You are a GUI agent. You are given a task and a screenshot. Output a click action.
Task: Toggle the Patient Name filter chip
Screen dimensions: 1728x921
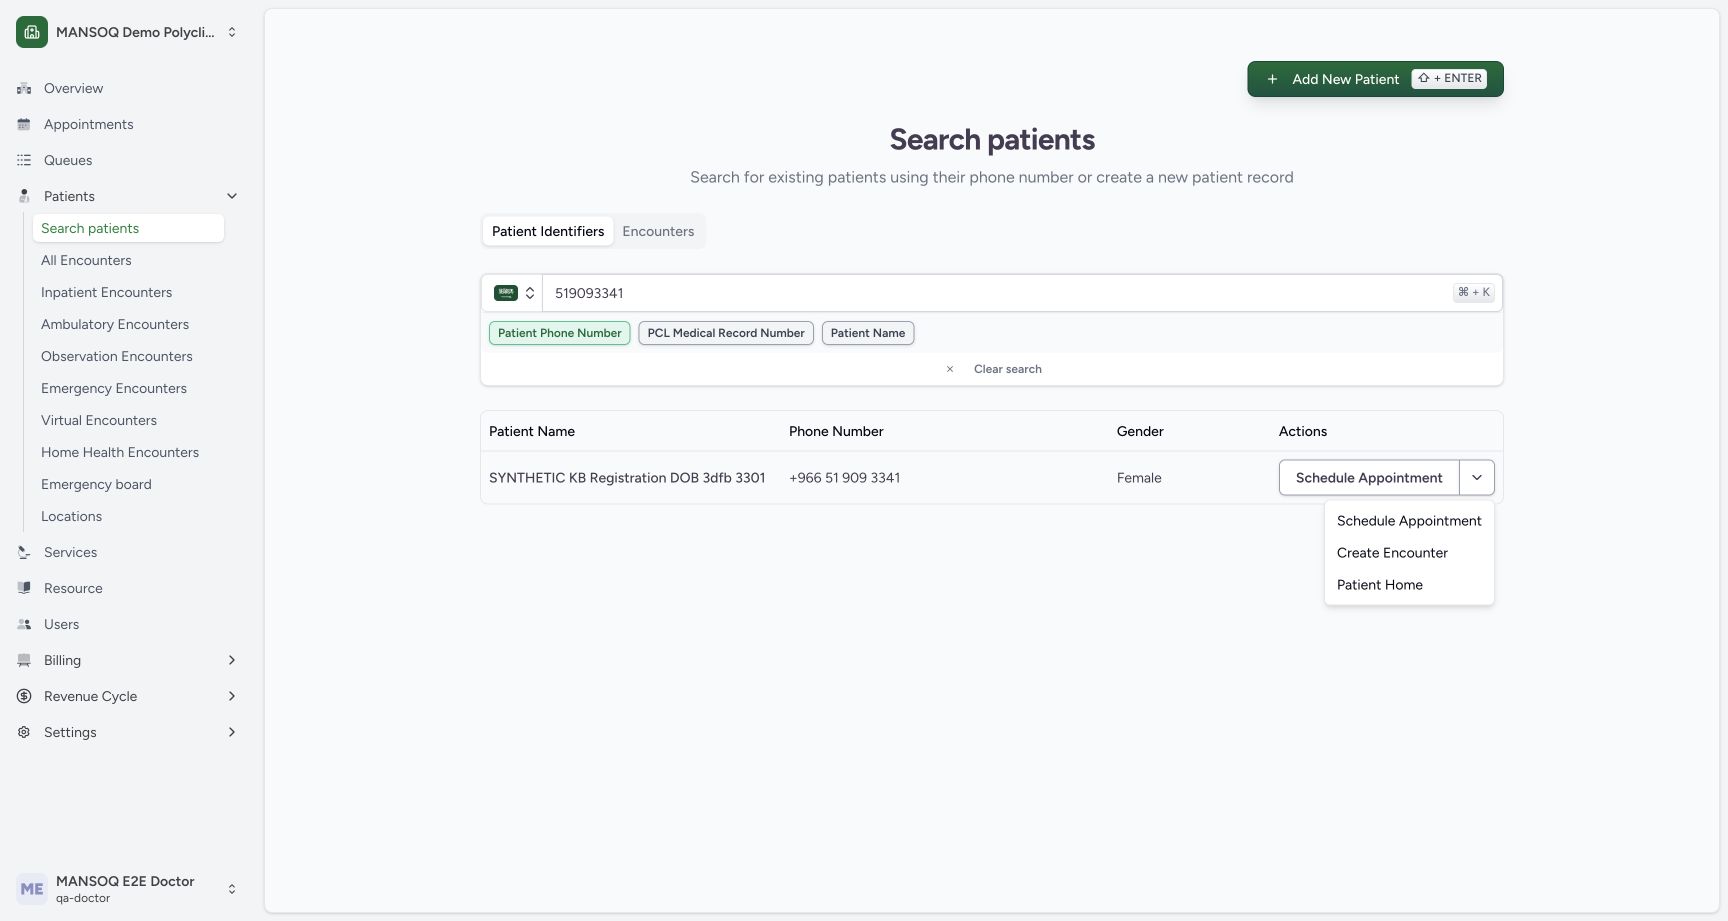tap(868, 333)
